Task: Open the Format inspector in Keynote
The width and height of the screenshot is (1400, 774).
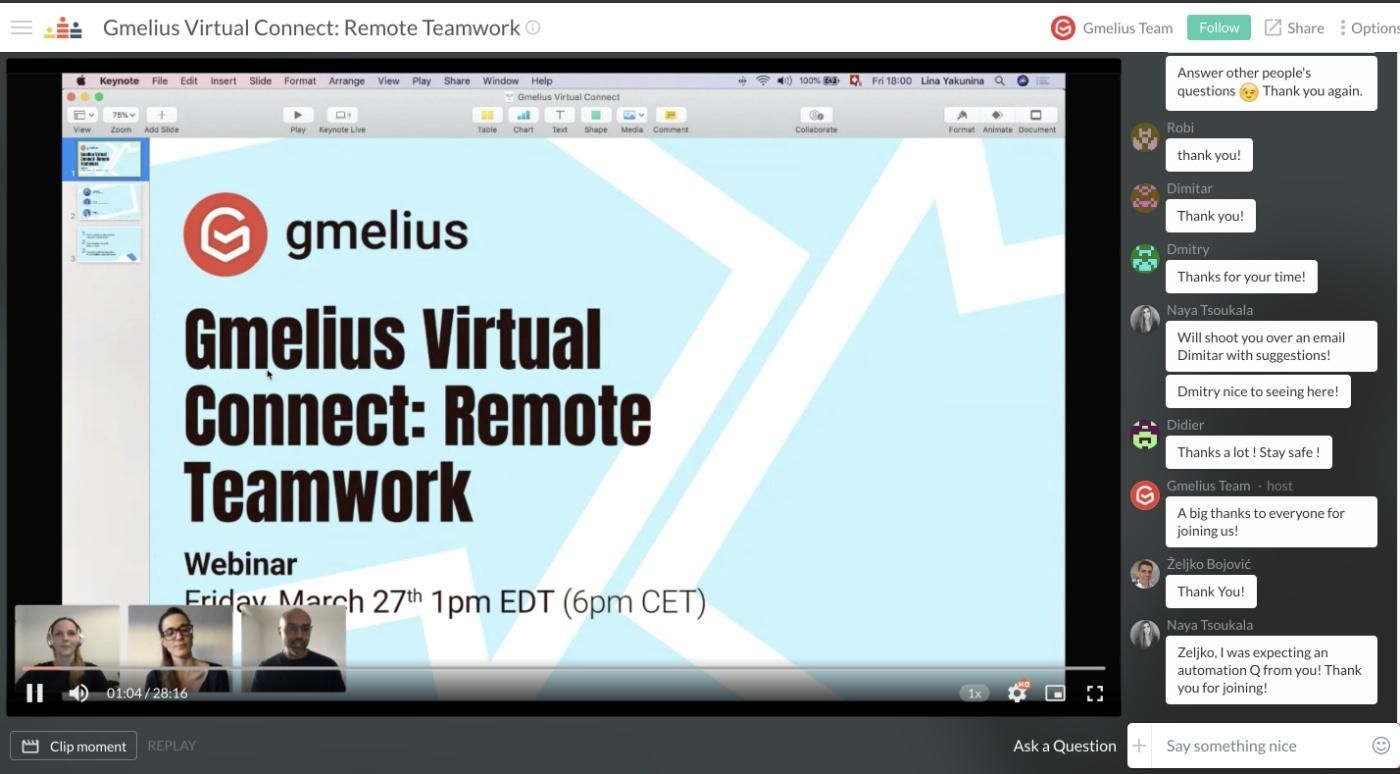Action: [x=962, y=116]
